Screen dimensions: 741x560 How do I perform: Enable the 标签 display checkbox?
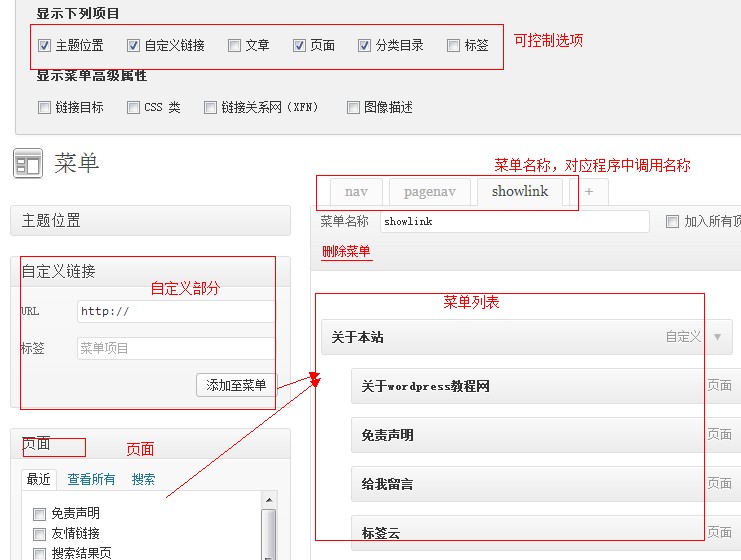pyautogui.click(x=453, y=46)
